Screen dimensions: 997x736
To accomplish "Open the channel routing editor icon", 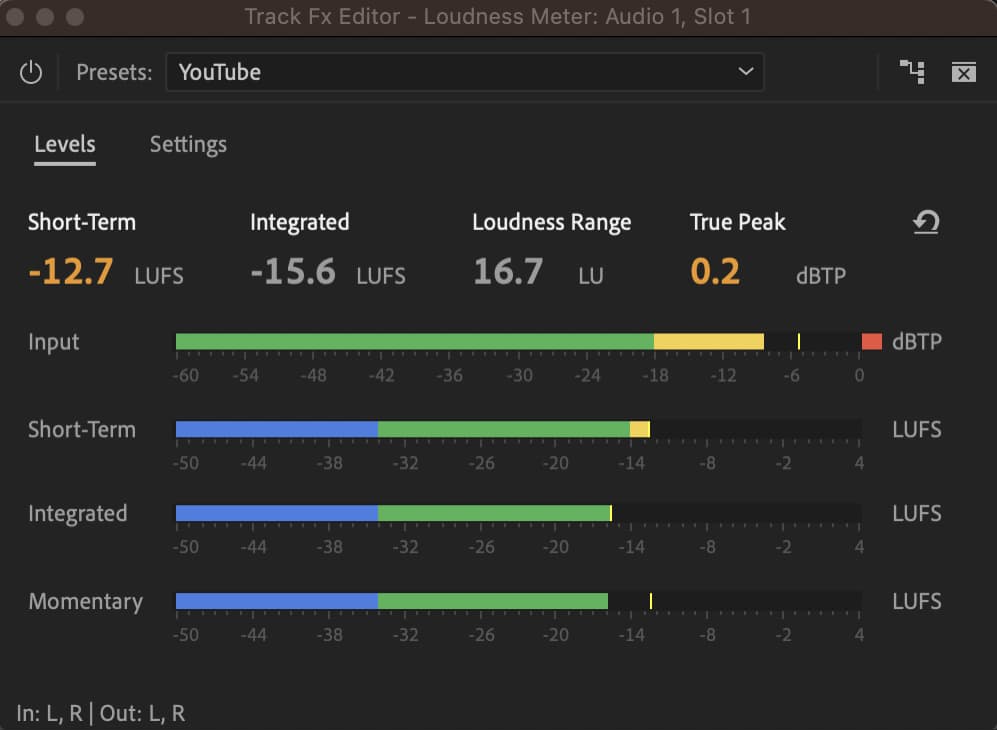I will click(x=911, y=72).
